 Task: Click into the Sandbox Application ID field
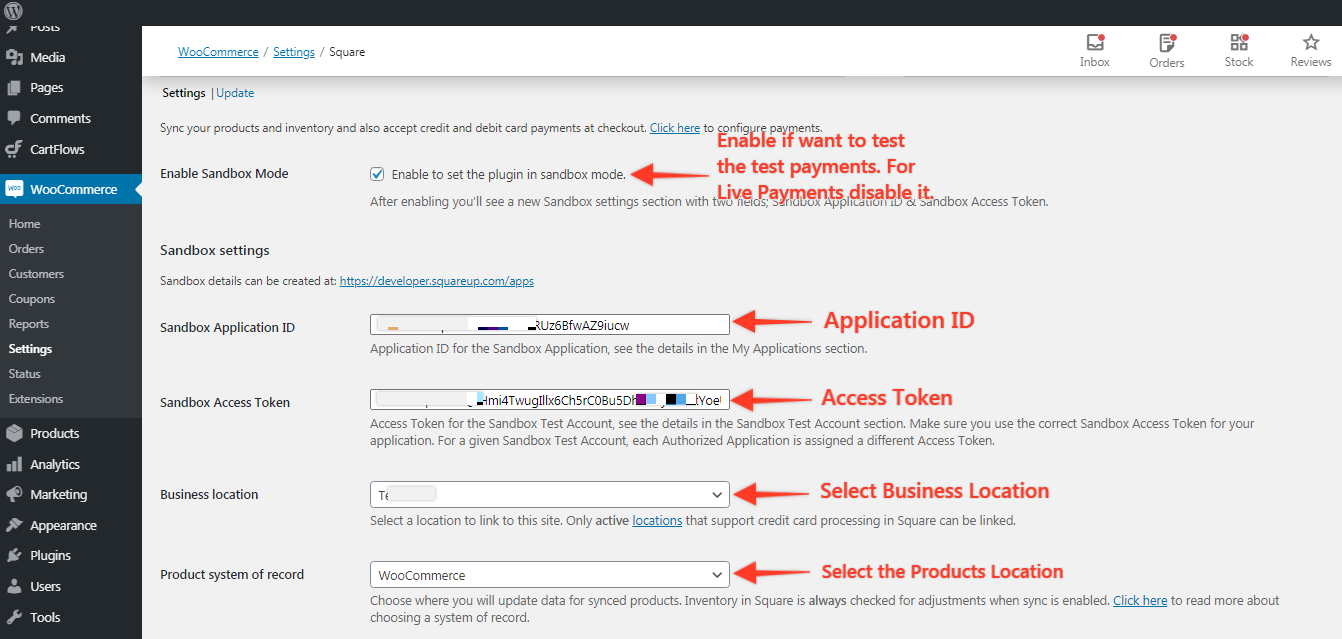[x=549, y=324]
